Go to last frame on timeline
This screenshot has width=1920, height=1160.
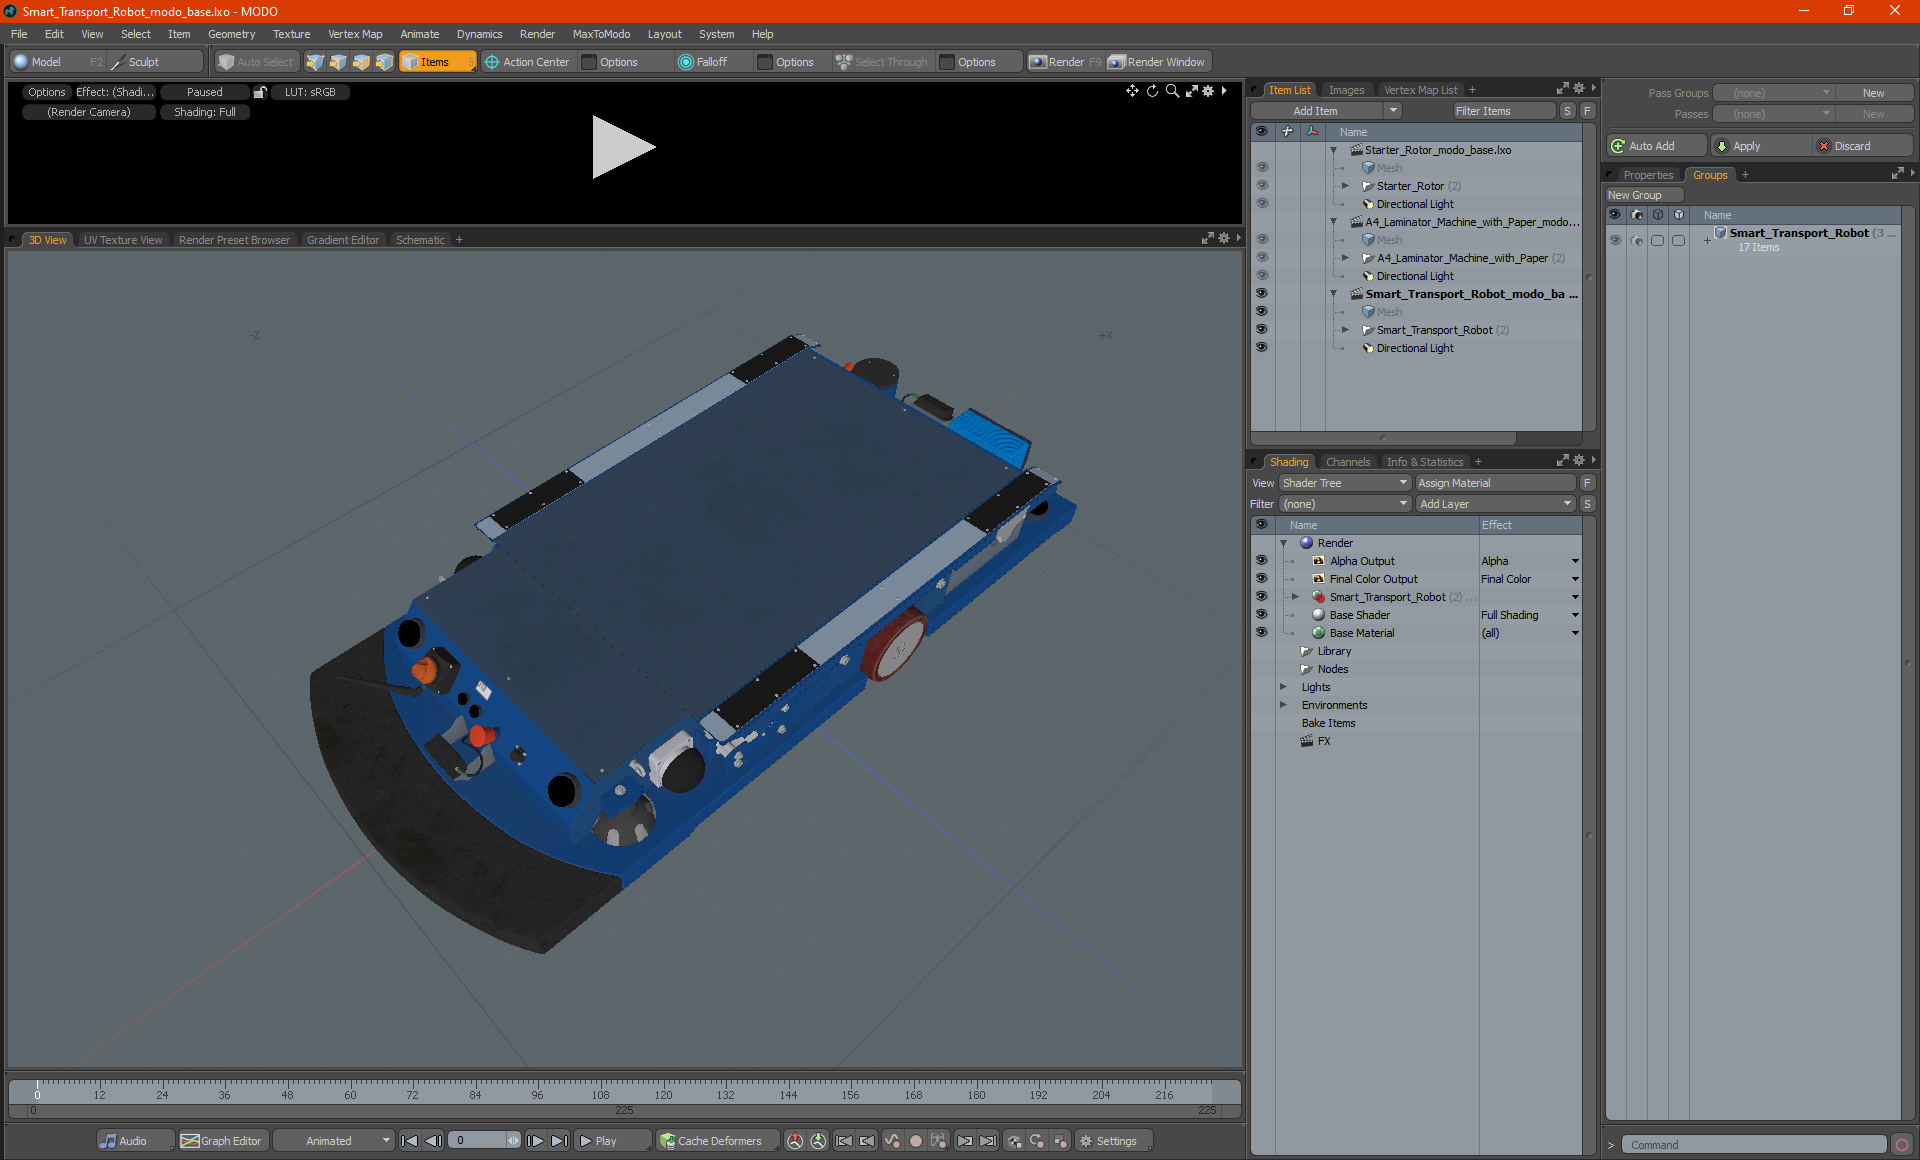(x=560, y=1141)
